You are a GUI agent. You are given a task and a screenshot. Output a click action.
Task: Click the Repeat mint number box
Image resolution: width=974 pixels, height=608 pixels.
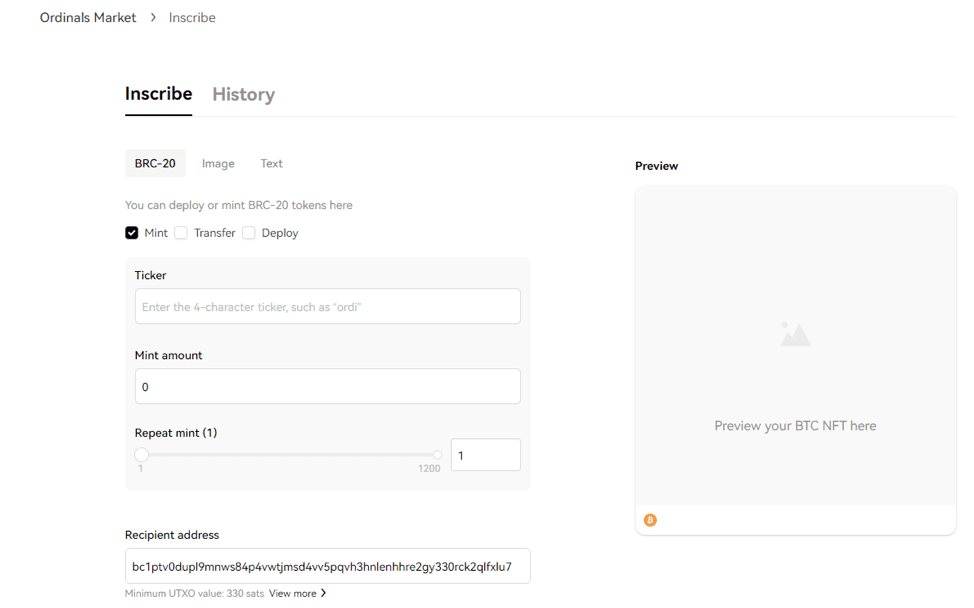[x=485, y=455]
